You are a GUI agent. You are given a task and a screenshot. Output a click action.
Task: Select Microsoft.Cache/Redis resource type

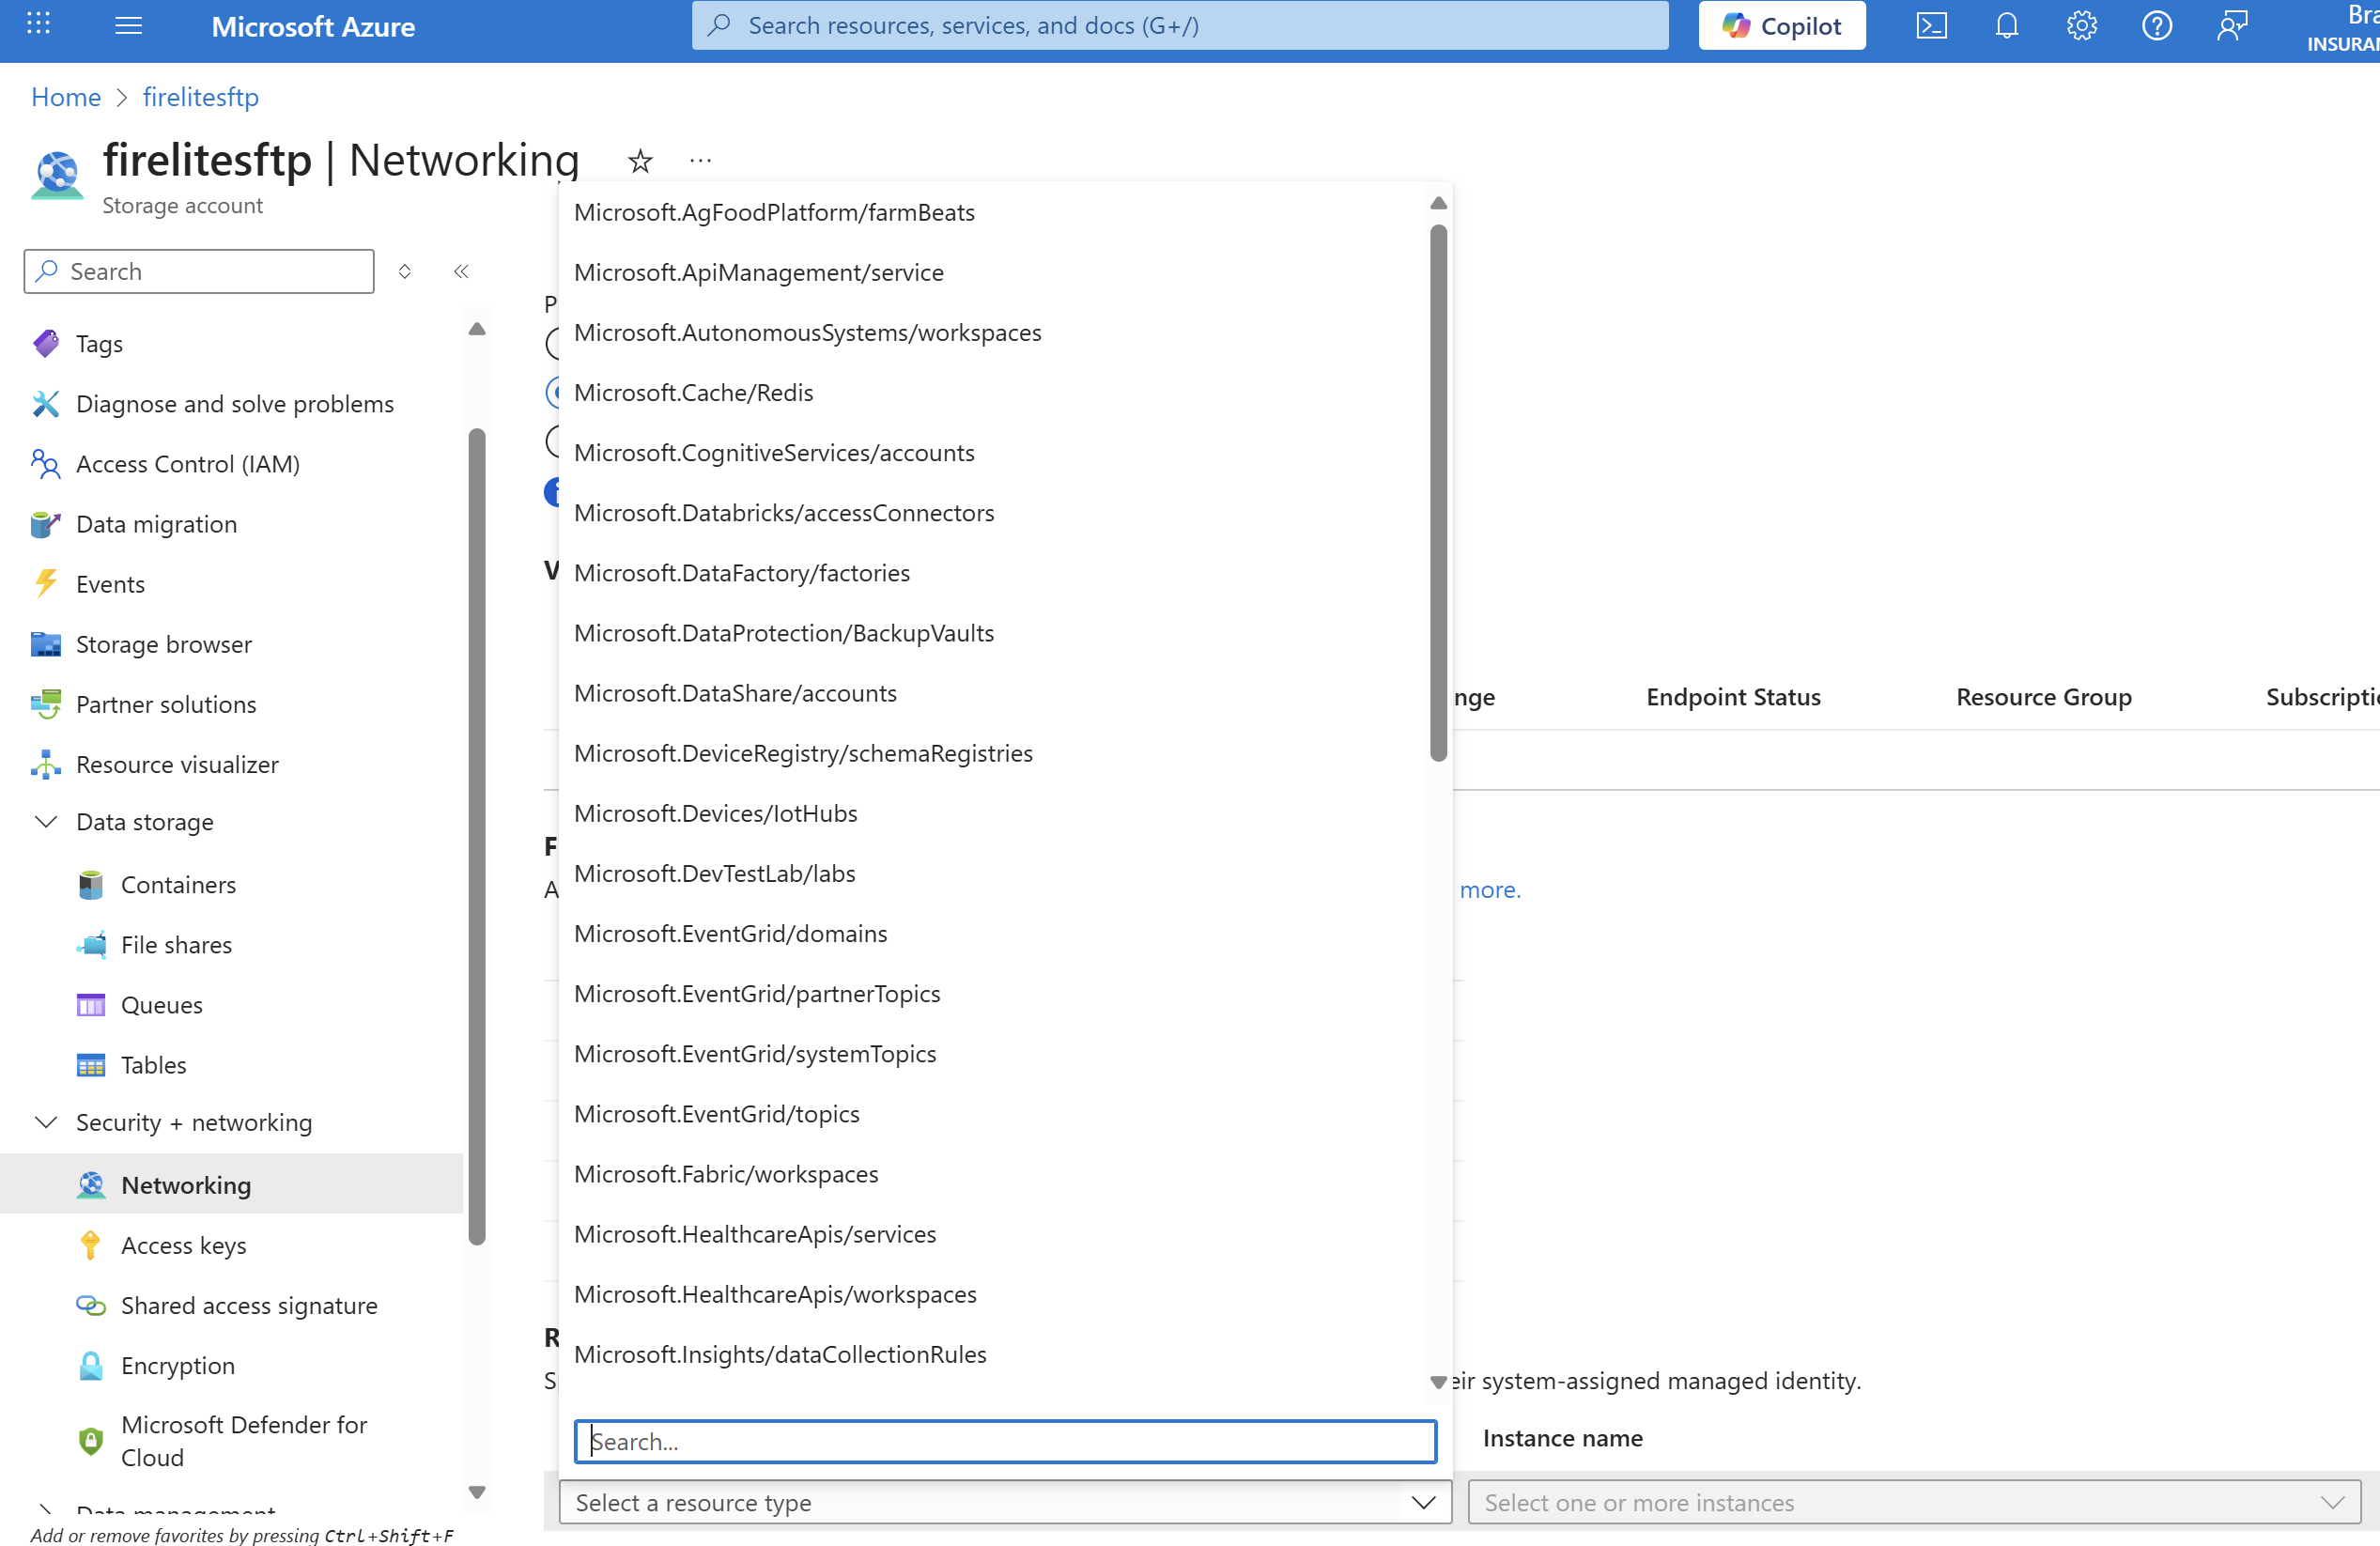693,392
